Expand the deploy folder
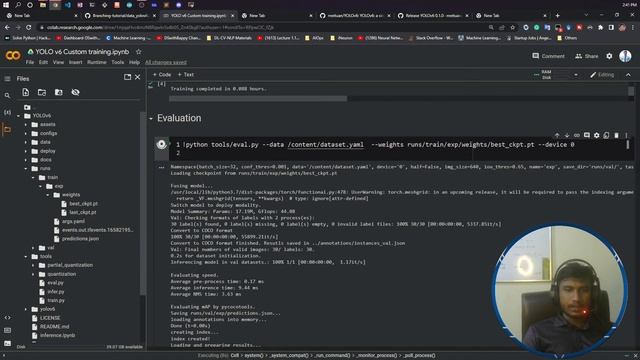The height and width of the screenshot is (360, 640). [x=26, y=151]
